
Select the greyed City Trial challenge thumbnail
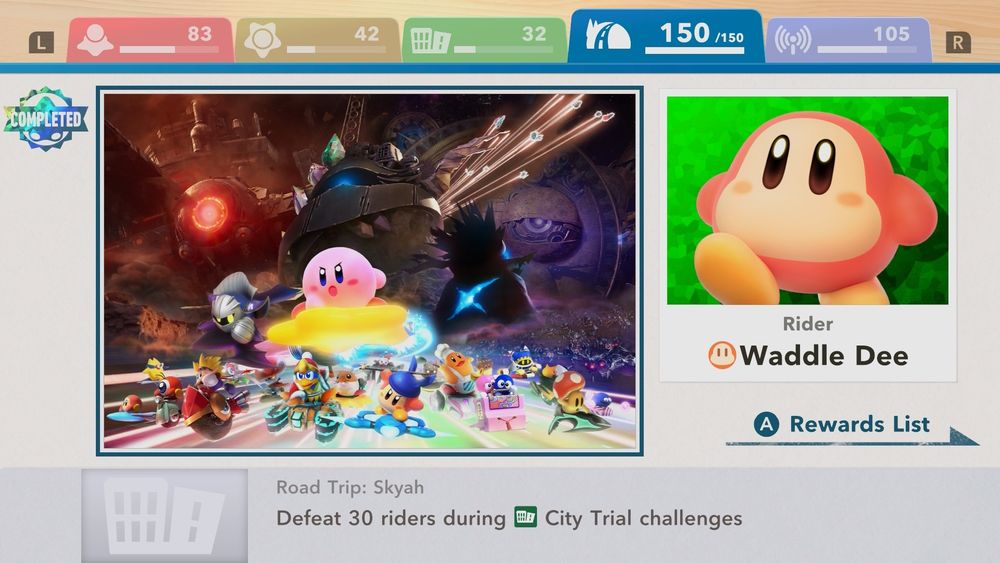click(165, 515)
